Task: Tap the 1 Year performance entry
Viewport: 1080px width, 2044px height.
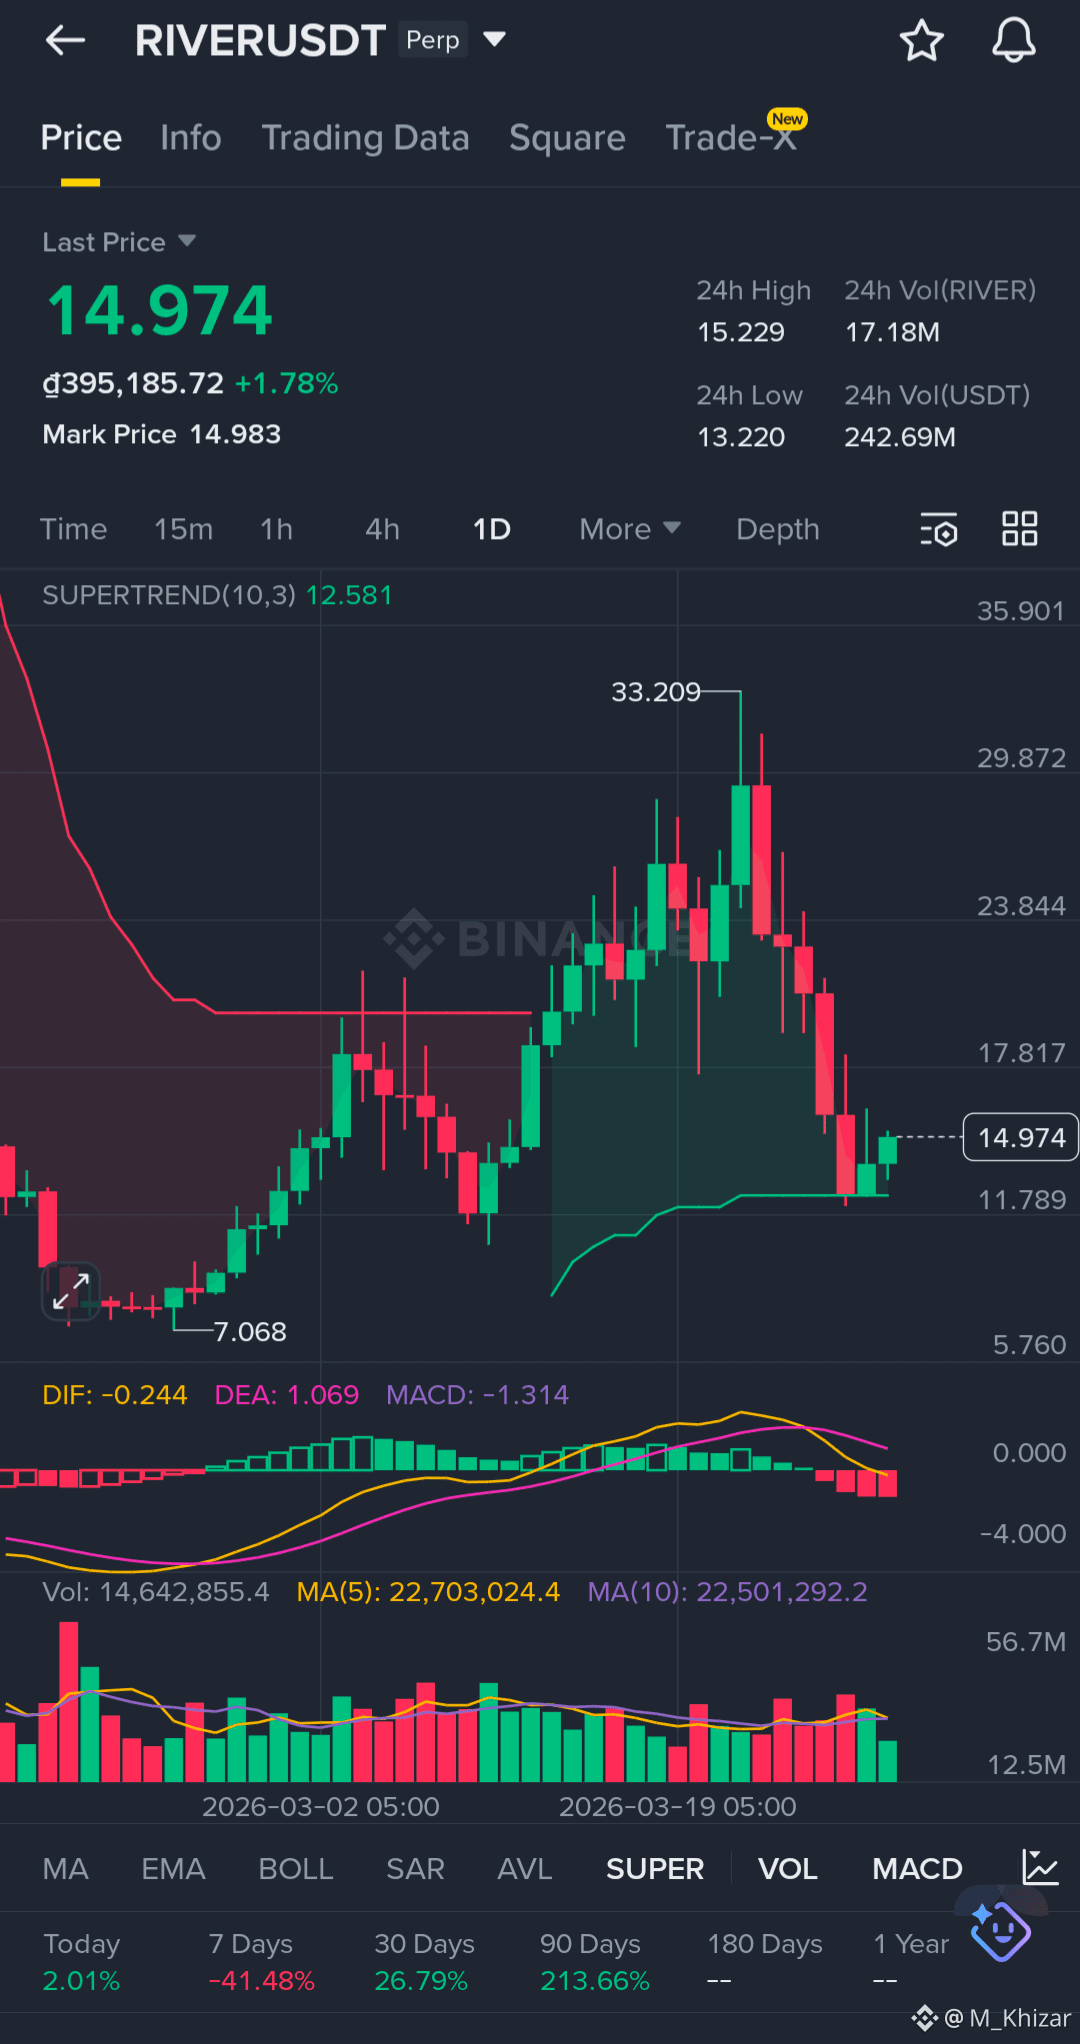Action: (911, 1962)
